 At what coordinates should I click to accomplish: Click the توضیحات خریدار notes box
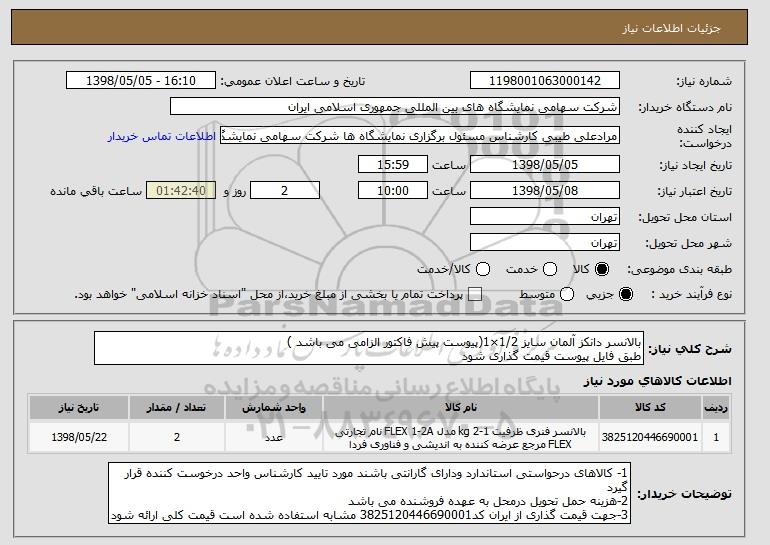point(369,493)
